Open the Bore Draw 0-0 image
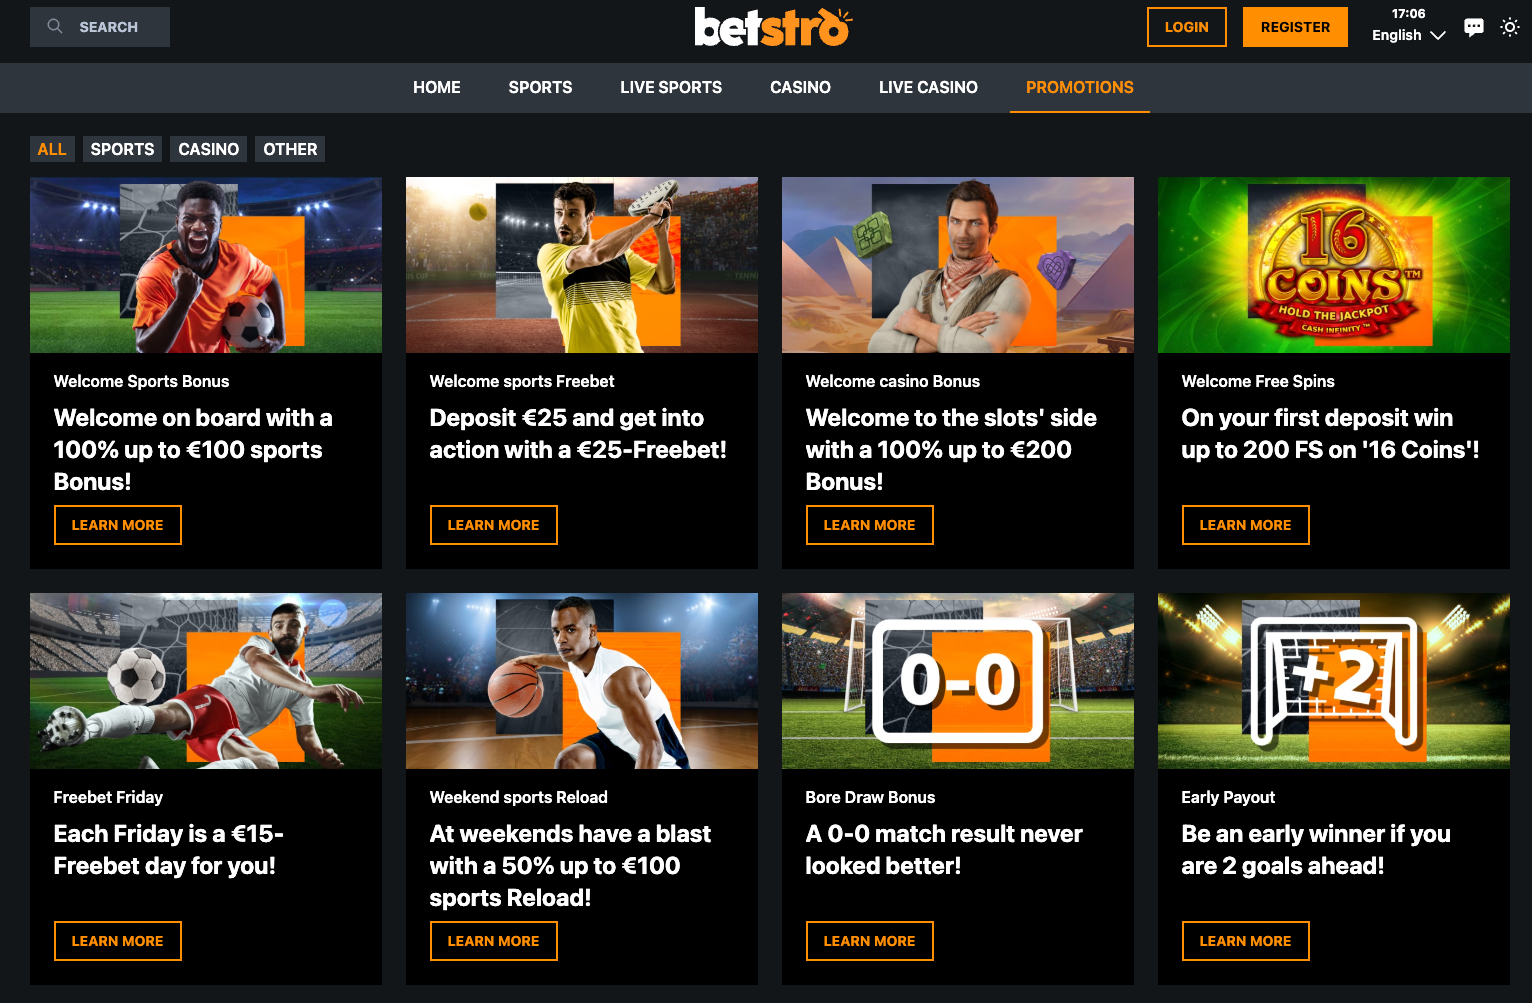Image resolution: width=1532 pixels, height=1003 pixels. 957,681
